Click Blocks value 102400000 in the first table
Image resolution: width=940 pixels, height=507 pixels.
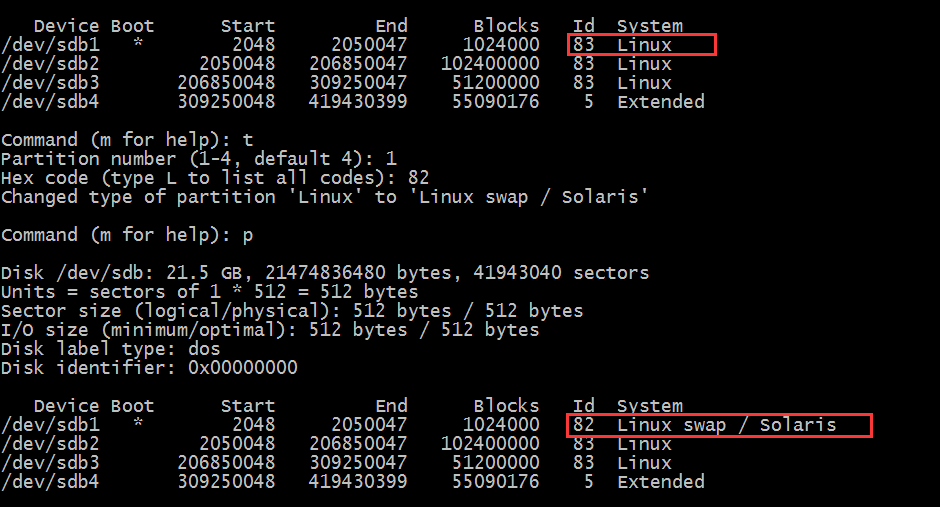[x=490, y=64]
